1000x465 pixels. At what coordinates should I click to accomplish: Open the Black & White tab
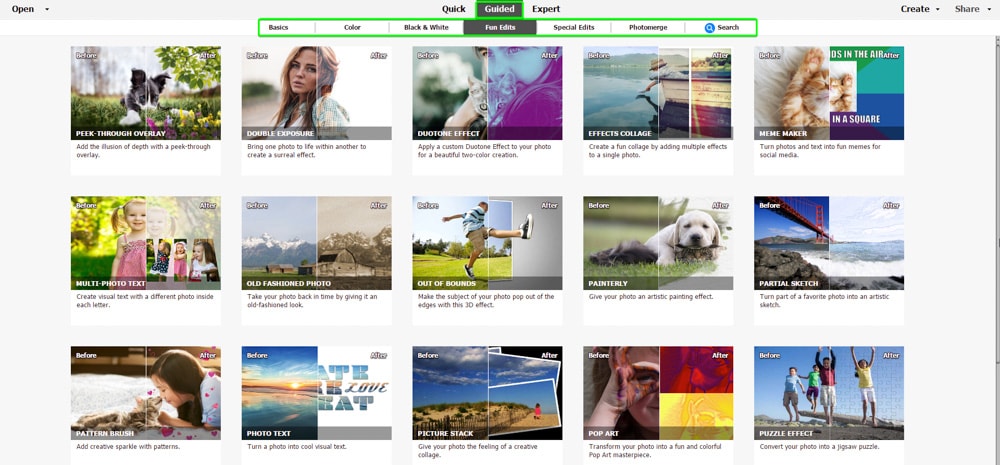tap(426, 27)
